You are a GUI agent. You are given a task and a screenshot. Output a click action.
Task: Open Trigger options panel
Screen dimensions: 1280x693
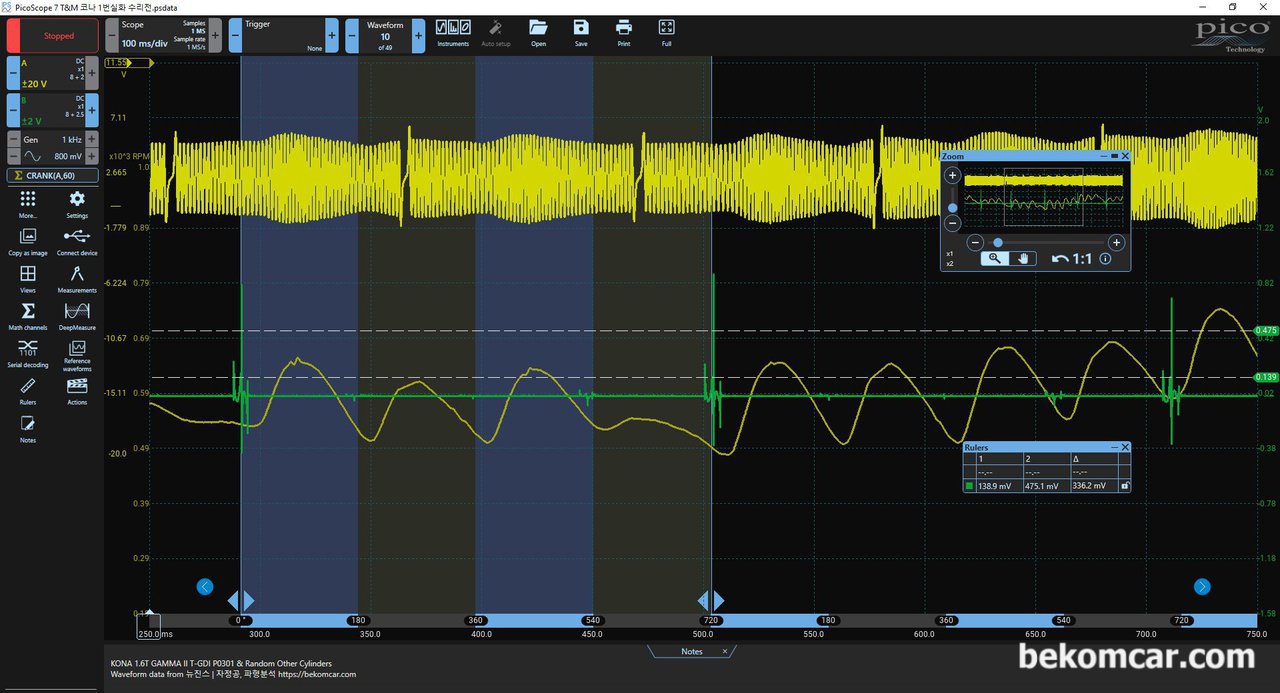(283, 36)
